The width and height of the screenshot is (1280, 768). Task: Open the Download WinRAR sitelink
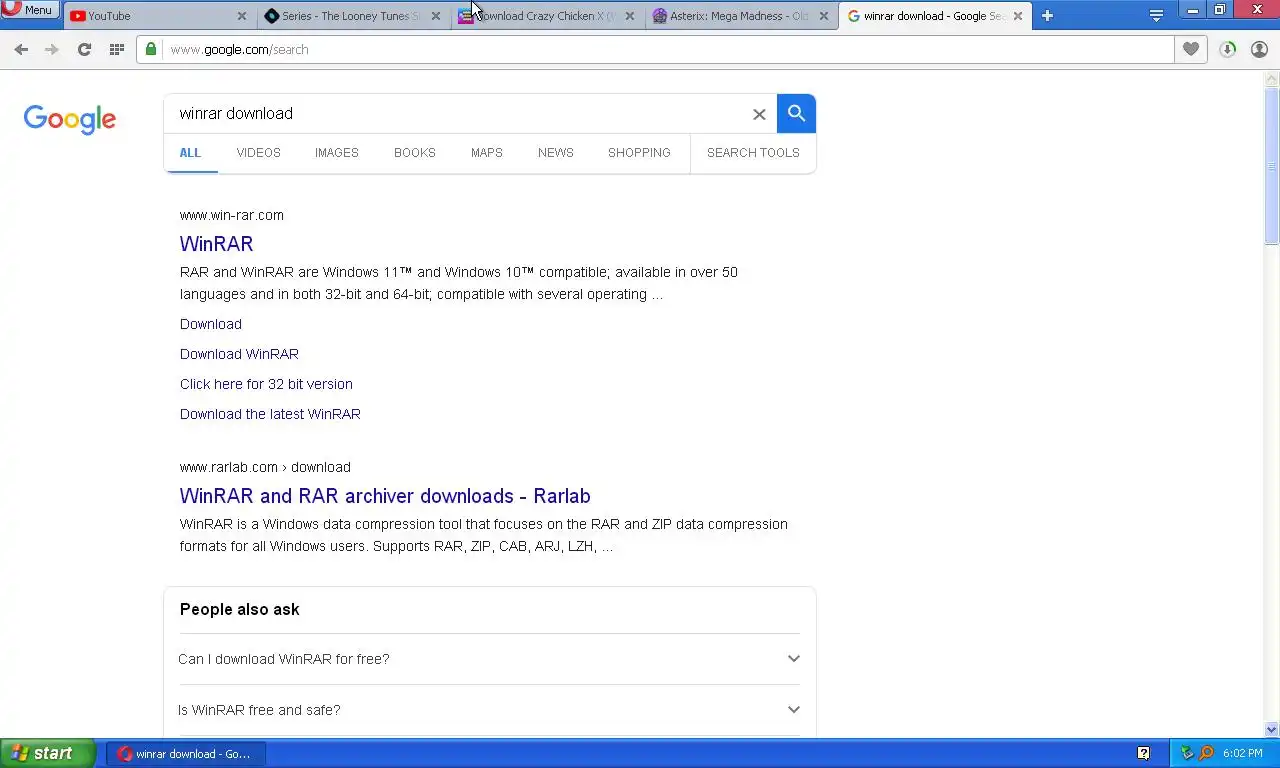pos(239,354)
